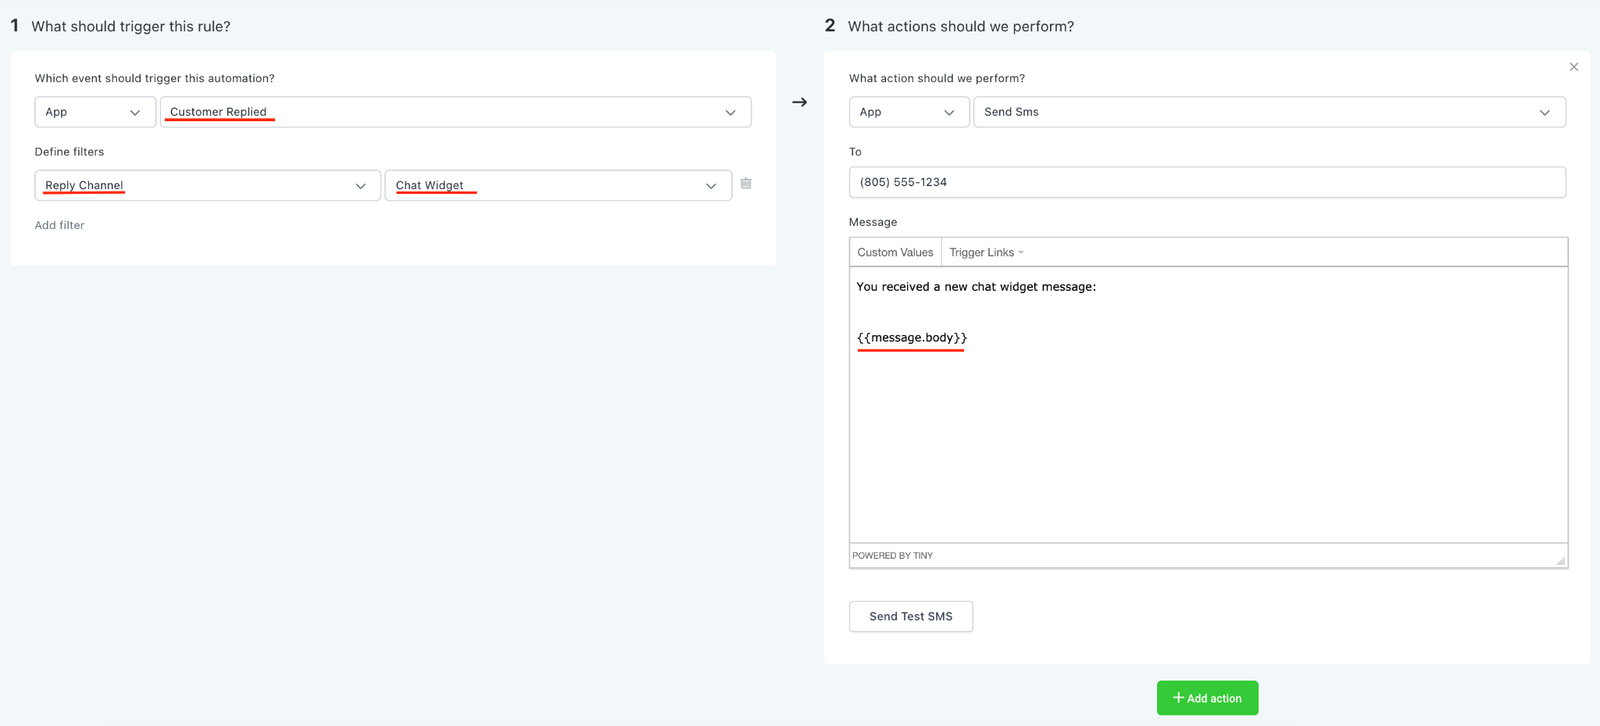Click the arrow between trigger and action

(799, 102)
